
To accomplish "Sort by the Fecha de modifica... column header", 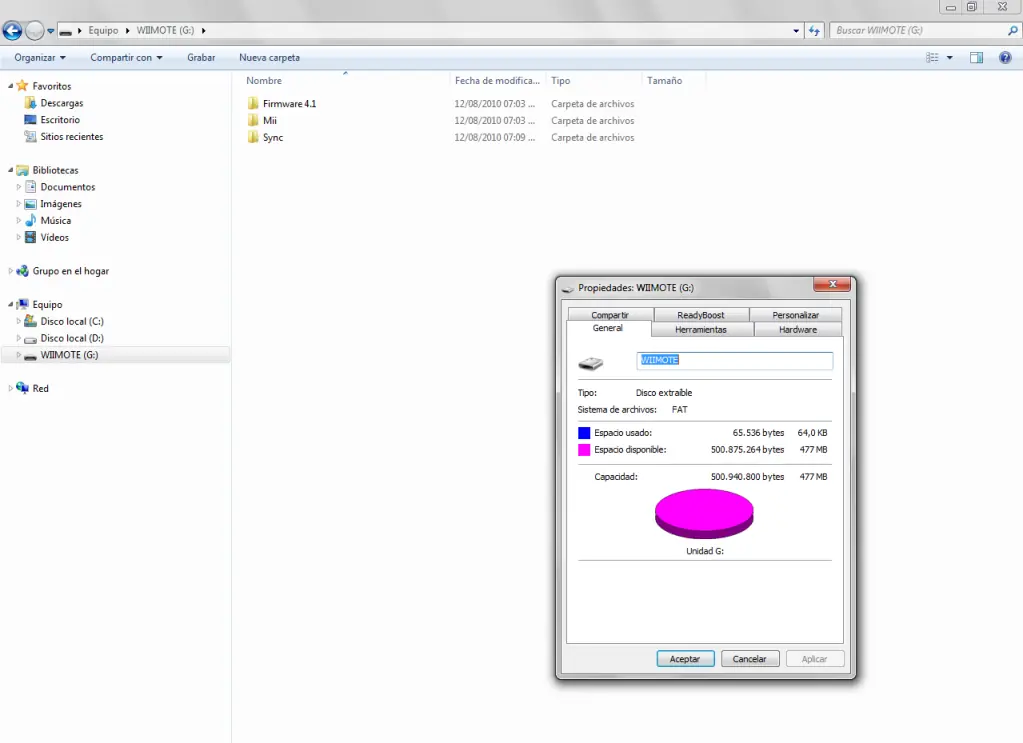I will click(497, 80).
